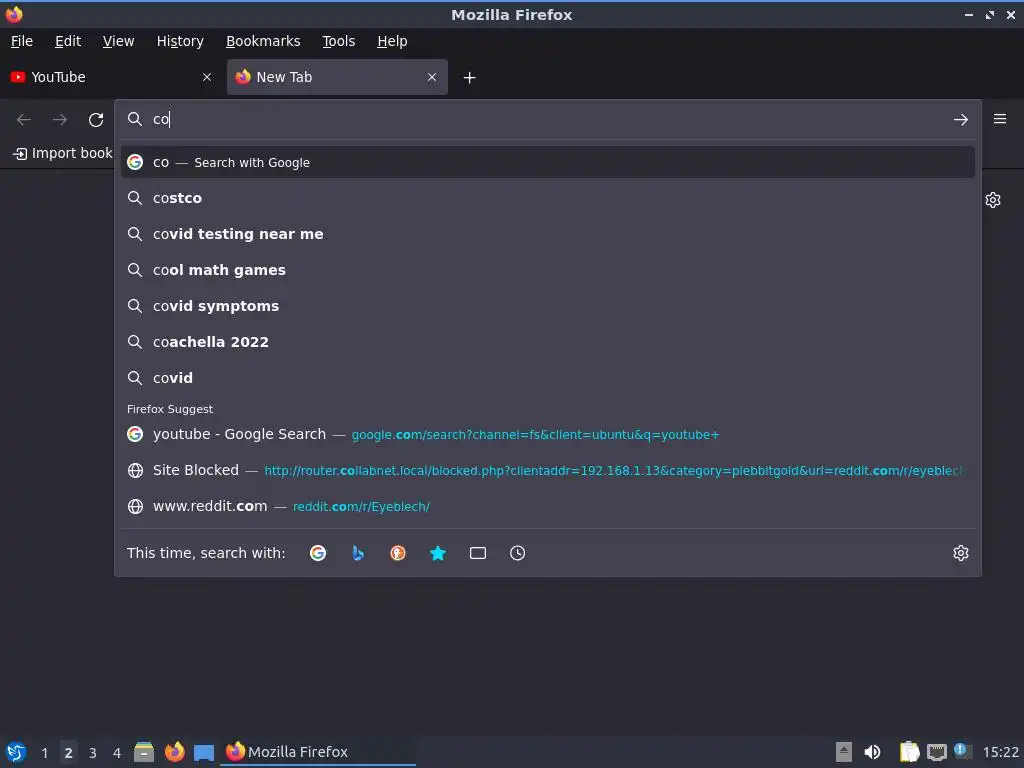The width and height of the screenshot is (1024, 768).
Task: Open the View menu
Action: (x=118, y=41)
